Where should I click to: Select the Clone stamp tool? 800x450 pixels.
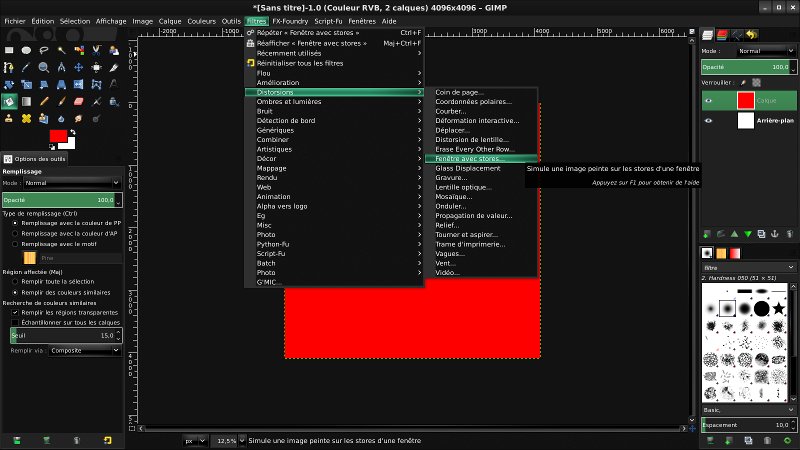tap(9, 118)
